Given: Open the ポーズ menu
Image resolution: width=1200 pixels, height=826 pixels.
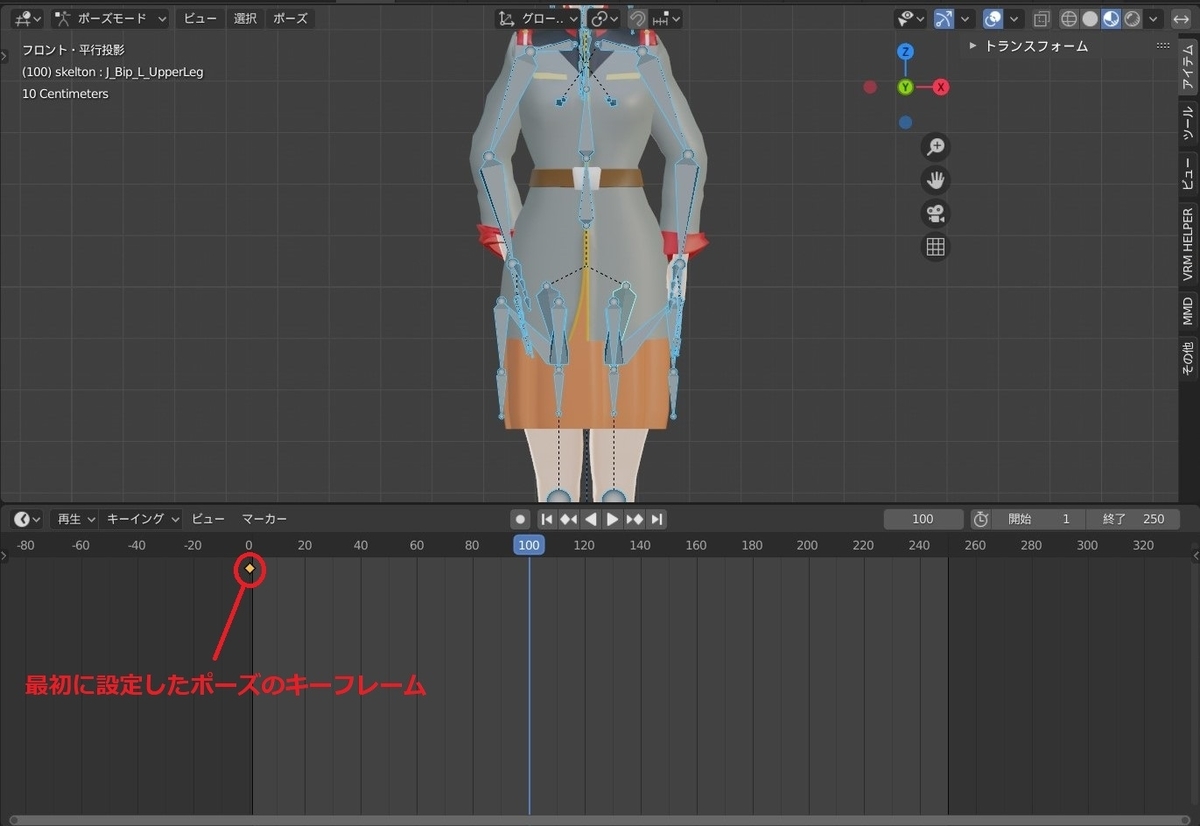Looking at the screenshot, I should tap(290, 18).
